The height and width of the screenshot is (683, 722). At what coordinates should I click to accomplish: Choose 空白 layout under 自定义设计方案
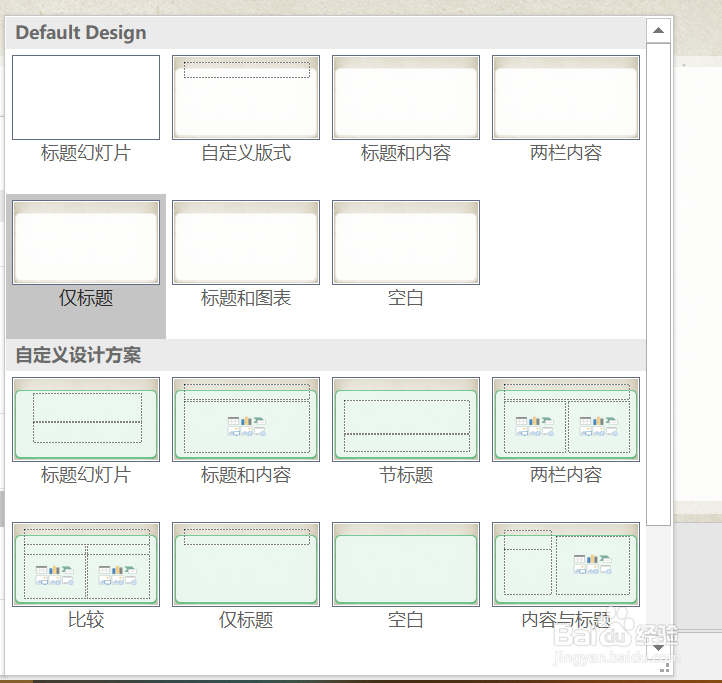(406, 564)
